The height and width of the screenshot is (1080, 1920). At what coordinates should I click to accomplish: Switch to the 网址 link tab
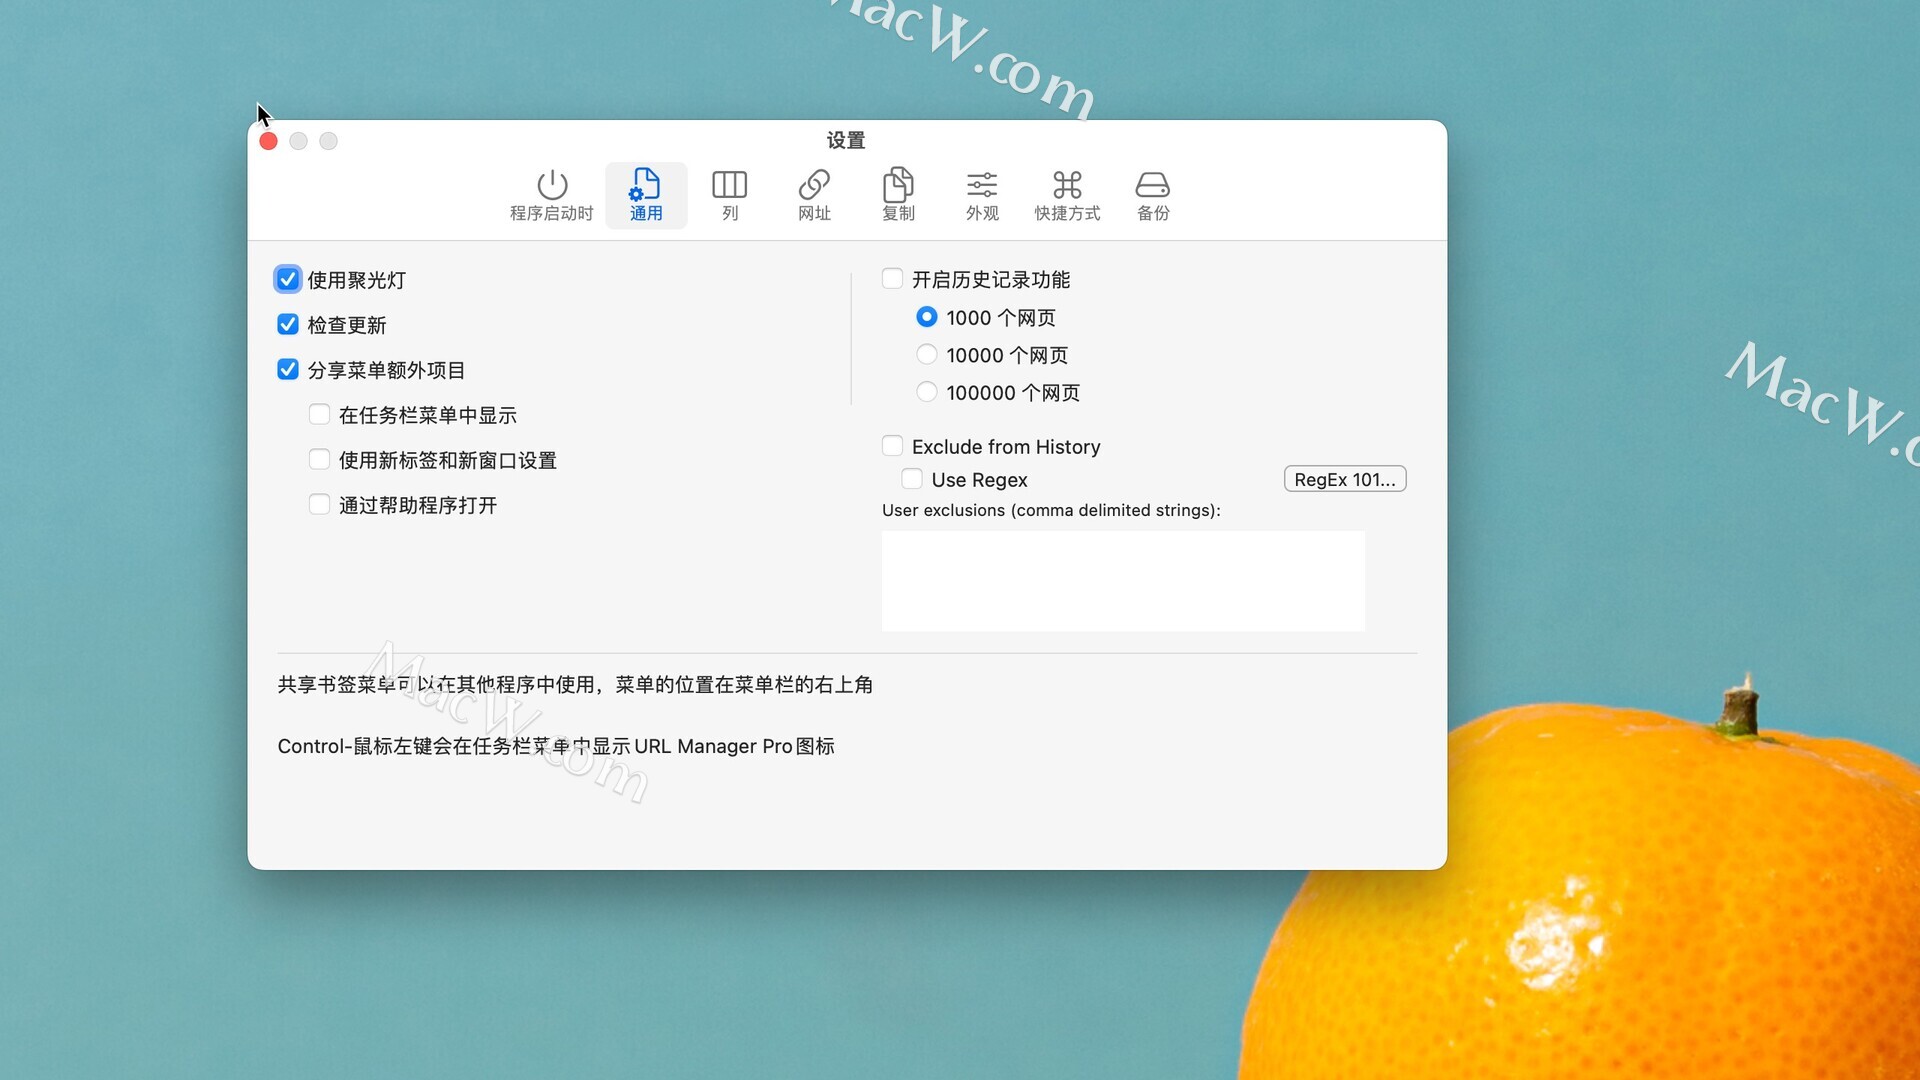[x=814, y=195]
